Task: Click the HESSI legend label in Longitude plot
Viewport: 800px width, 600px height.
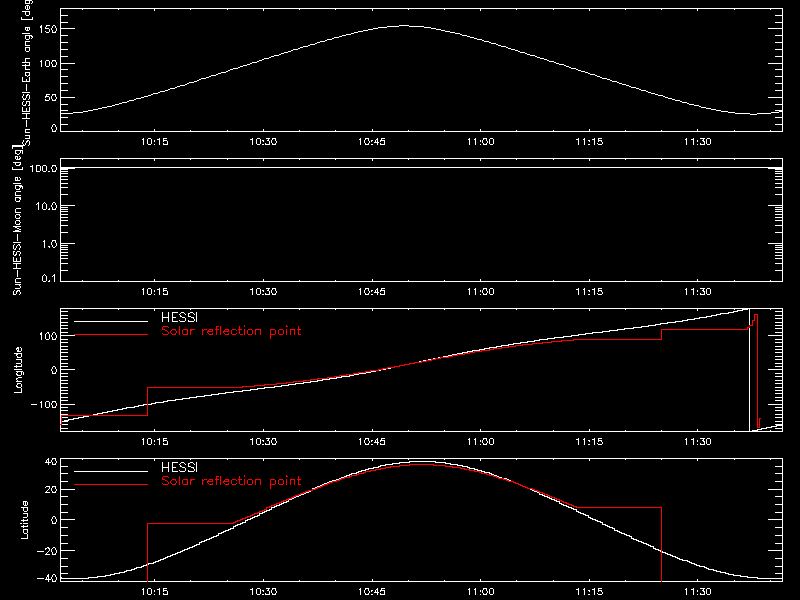Action: coord(179,317)
